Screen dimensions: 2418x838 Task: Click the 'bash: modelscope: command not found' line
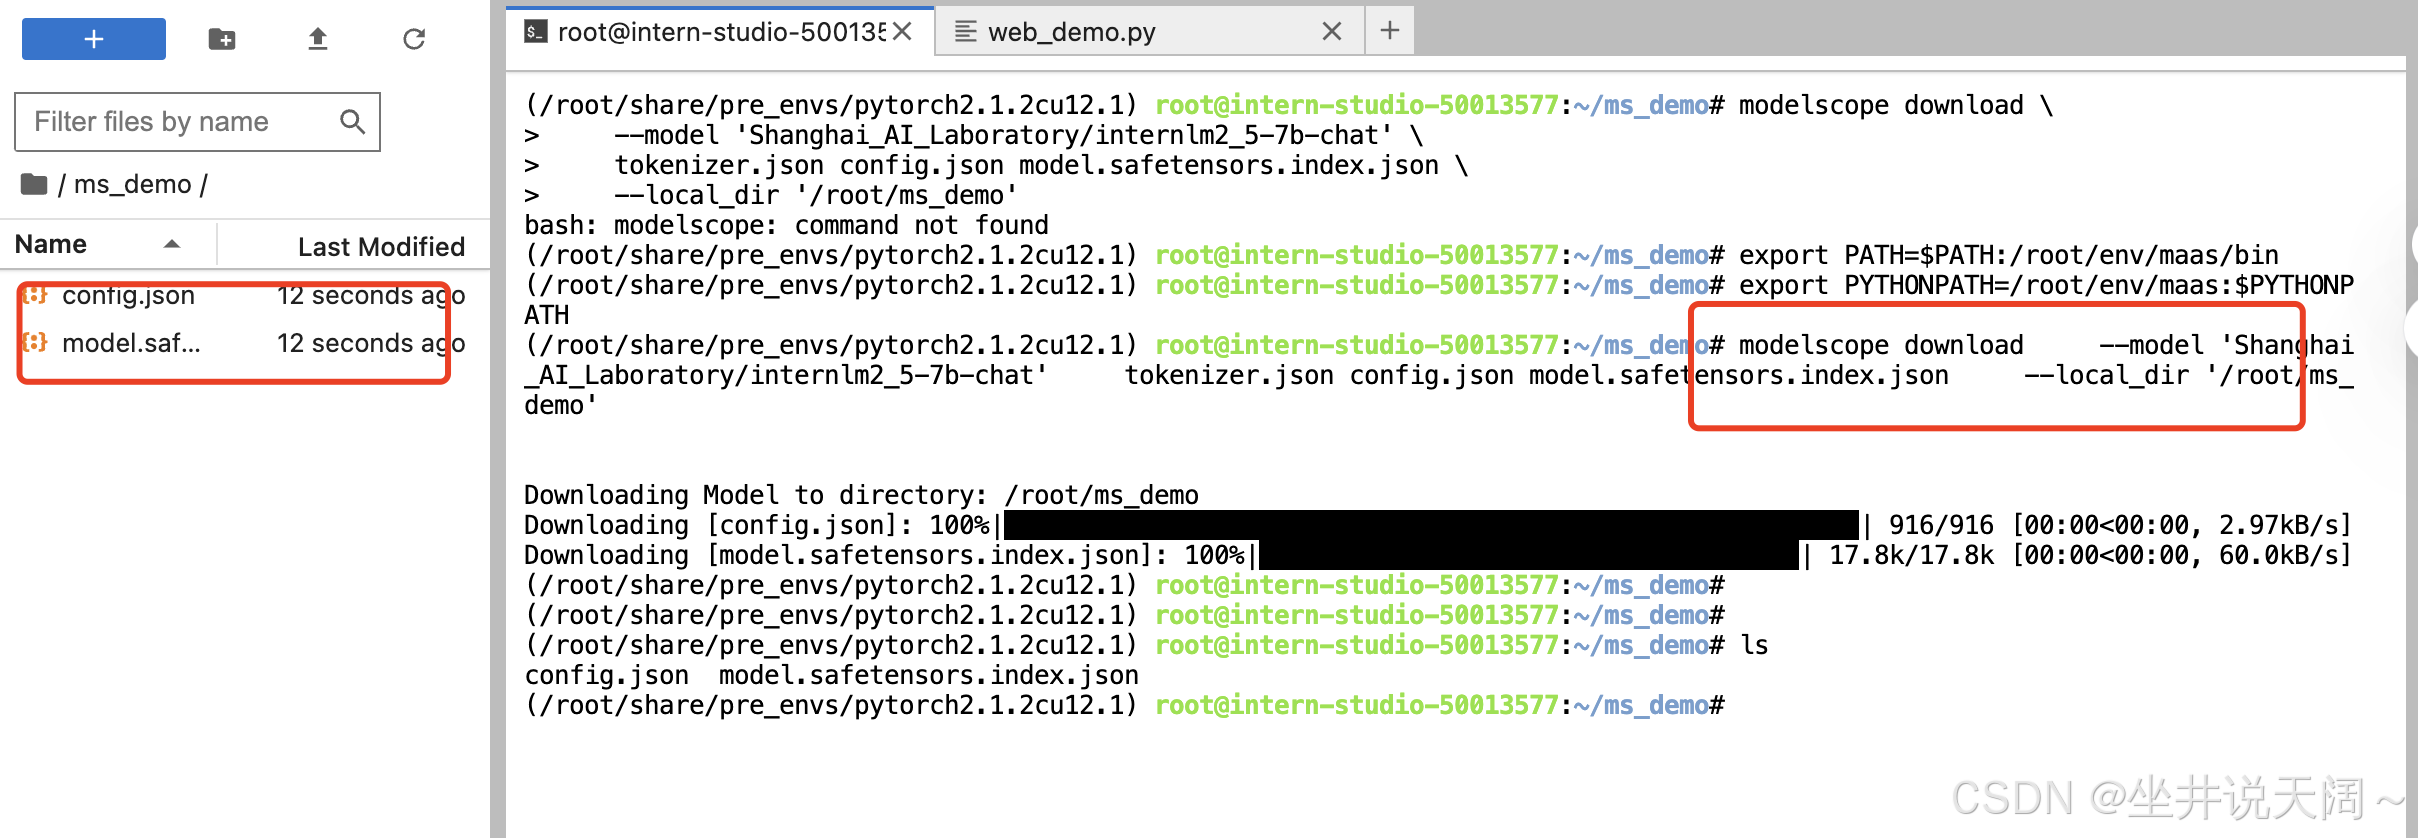tap(786, 225)
